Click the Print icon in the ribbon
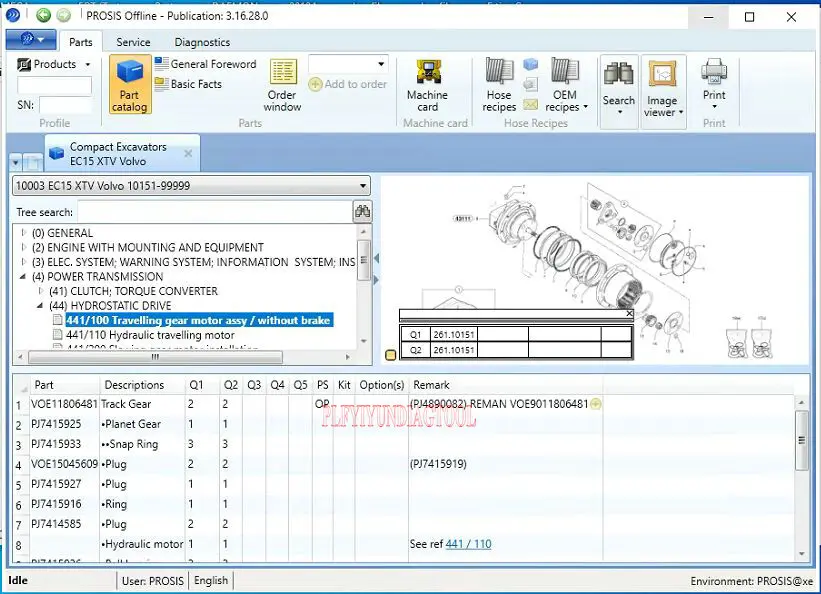 click(x=714, y=80)
